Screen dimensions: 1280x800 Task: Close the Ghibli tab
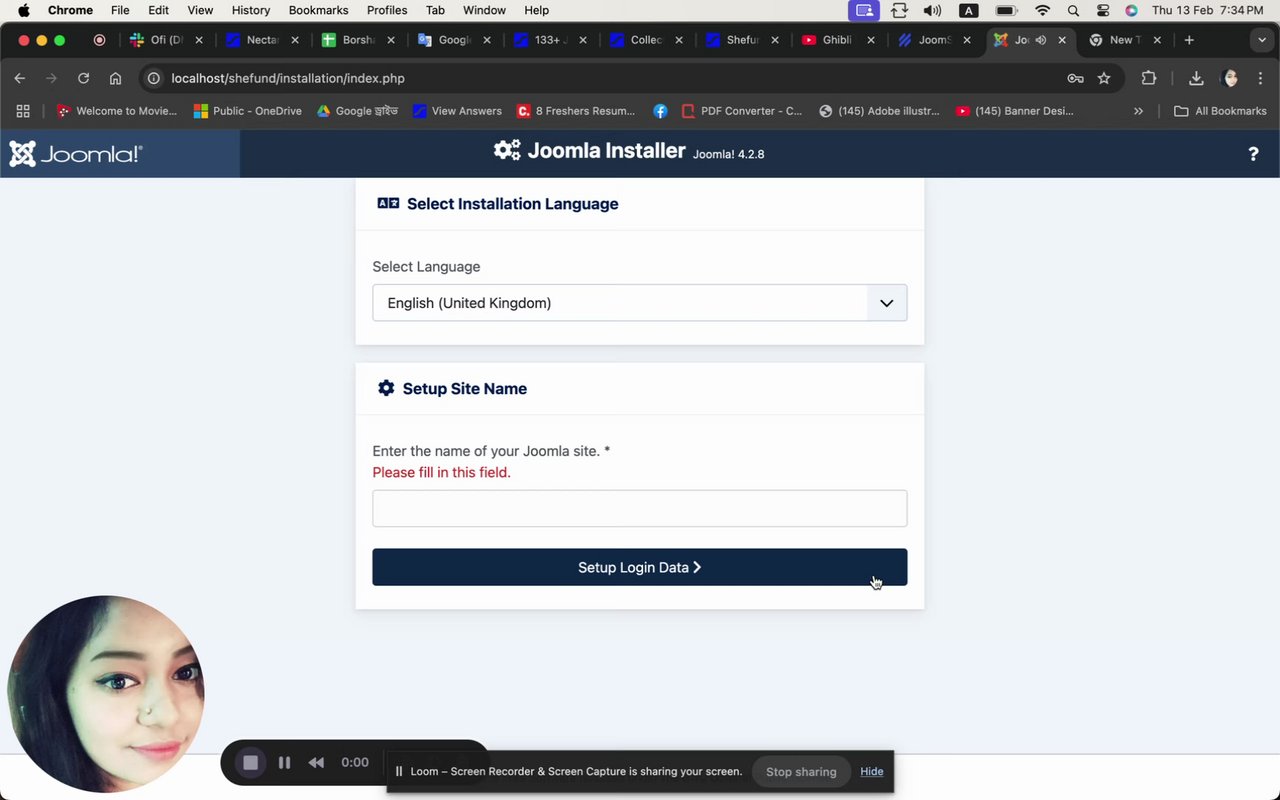click(871, 40)
